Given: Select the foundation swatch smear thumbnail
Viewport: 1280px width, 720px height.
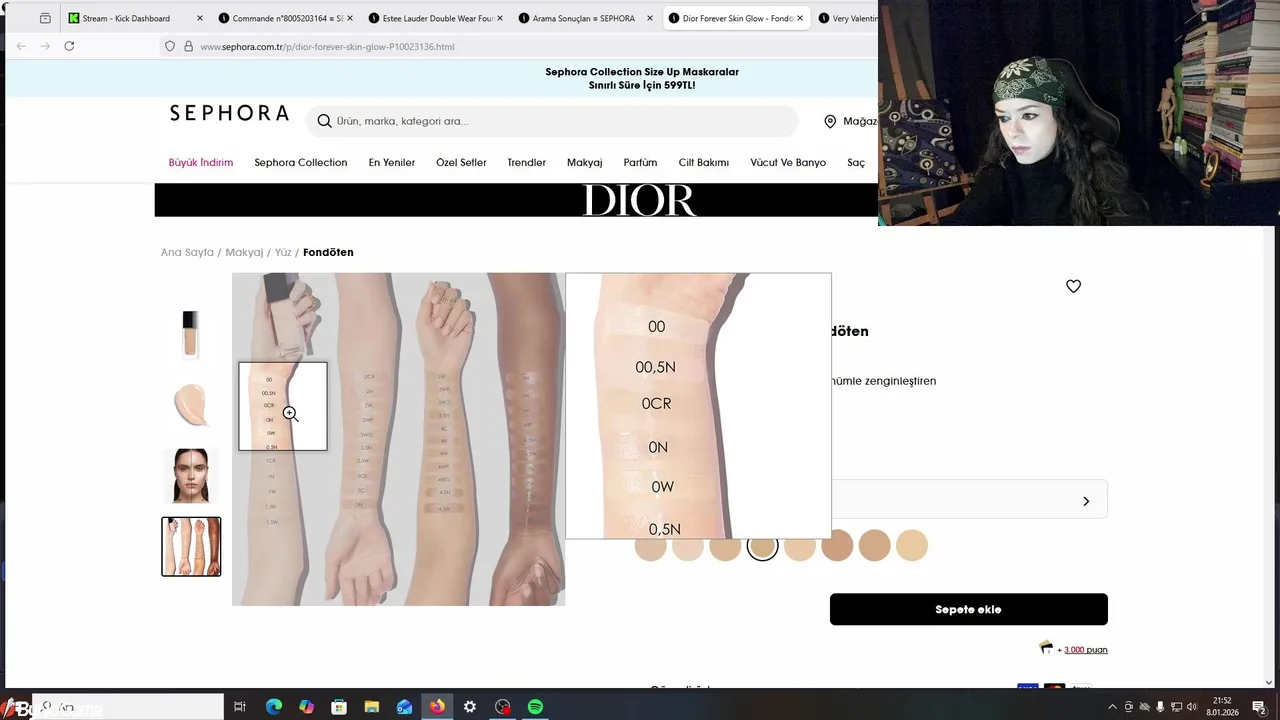Looking at the screenshot, I should [x=191, y=405].
